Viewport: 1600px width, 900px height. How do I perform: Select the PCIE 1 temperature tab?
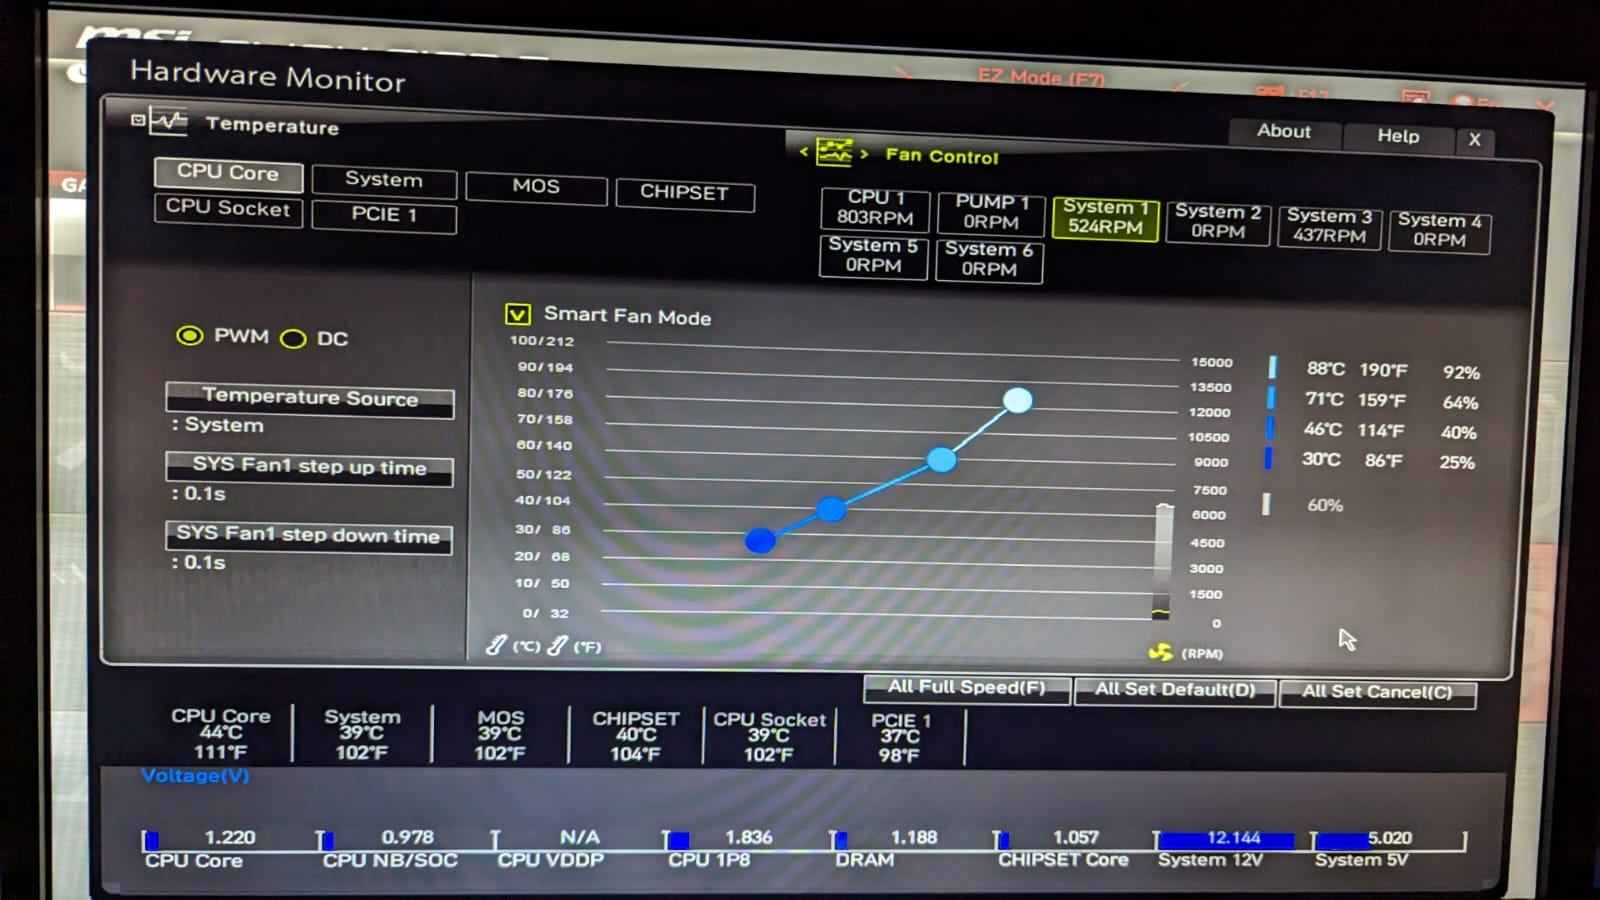[x=384, y=216]
